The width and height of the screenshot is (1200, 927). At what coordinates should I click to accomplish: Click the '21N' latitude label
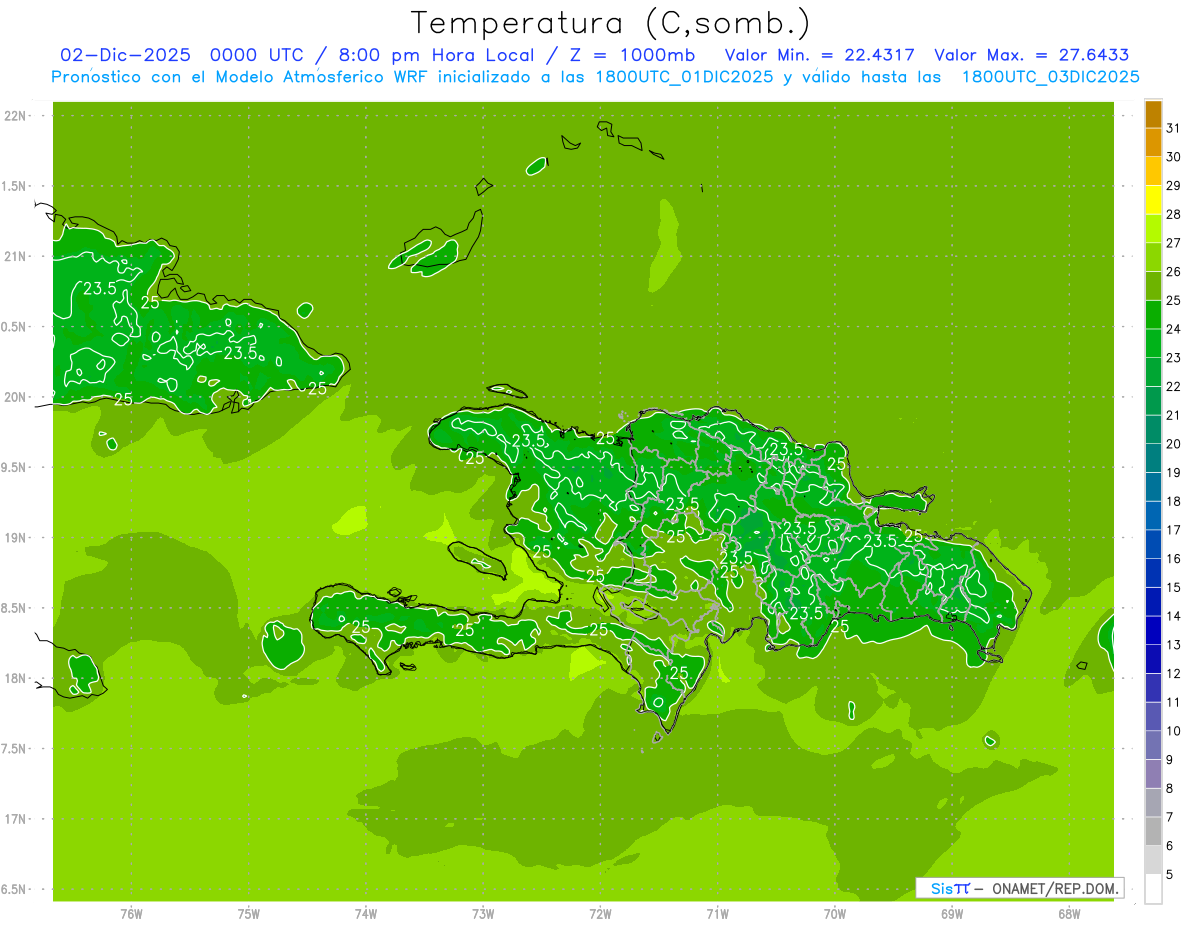pos(17,257)
